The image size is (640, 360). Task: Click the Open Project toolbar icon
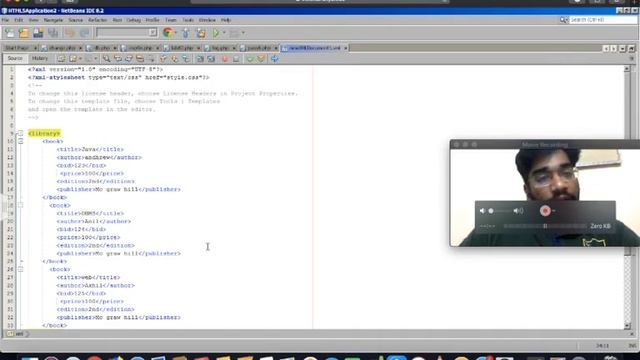(x=38, y=33)
